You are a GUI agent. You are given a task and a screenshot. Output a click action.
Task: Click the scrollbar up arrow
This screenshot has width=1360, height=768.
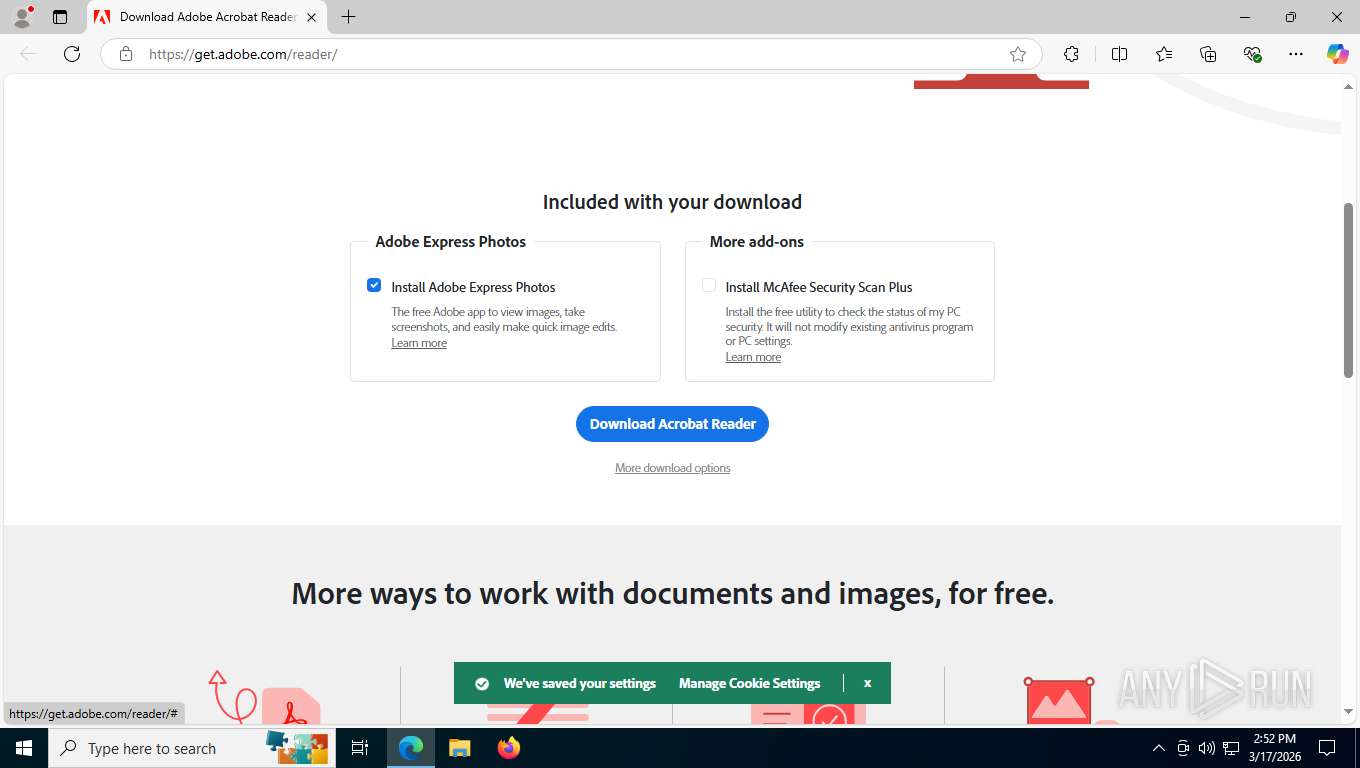[1348, 88]
